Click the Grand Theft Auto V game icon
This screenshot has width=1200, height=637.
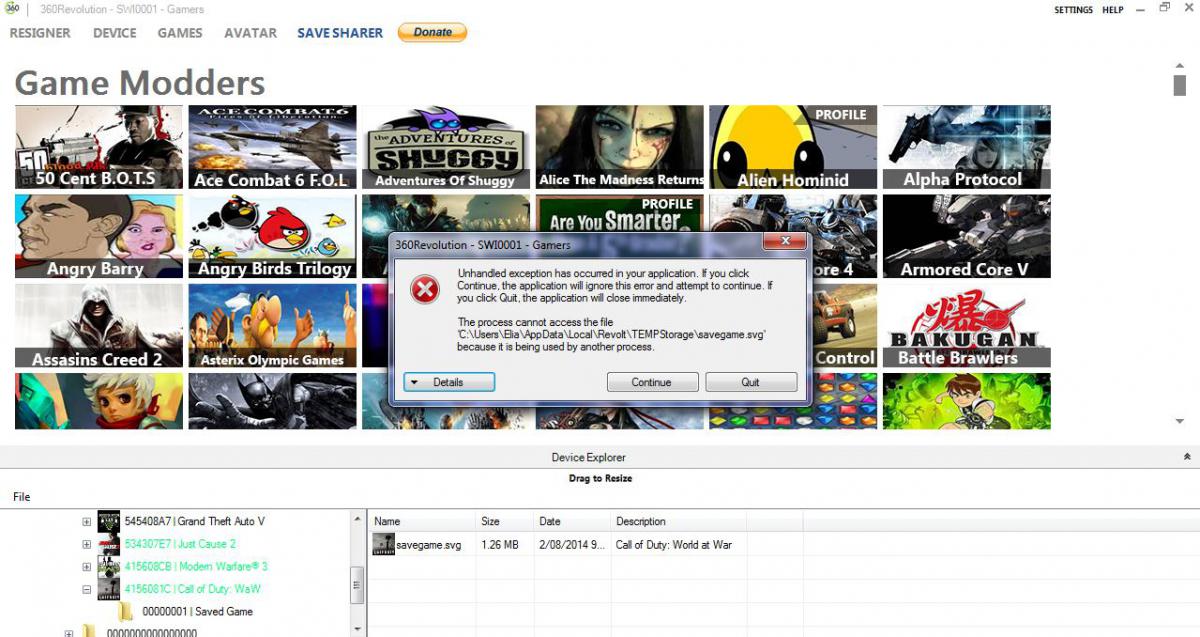click(109, 521)
